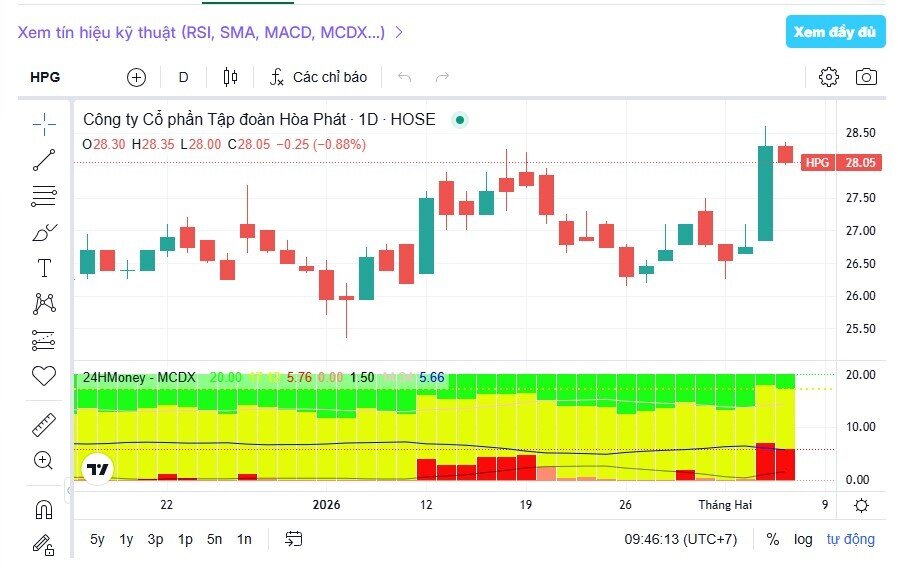Collapse the left drawing toolbar arrow

pos(69,491)
